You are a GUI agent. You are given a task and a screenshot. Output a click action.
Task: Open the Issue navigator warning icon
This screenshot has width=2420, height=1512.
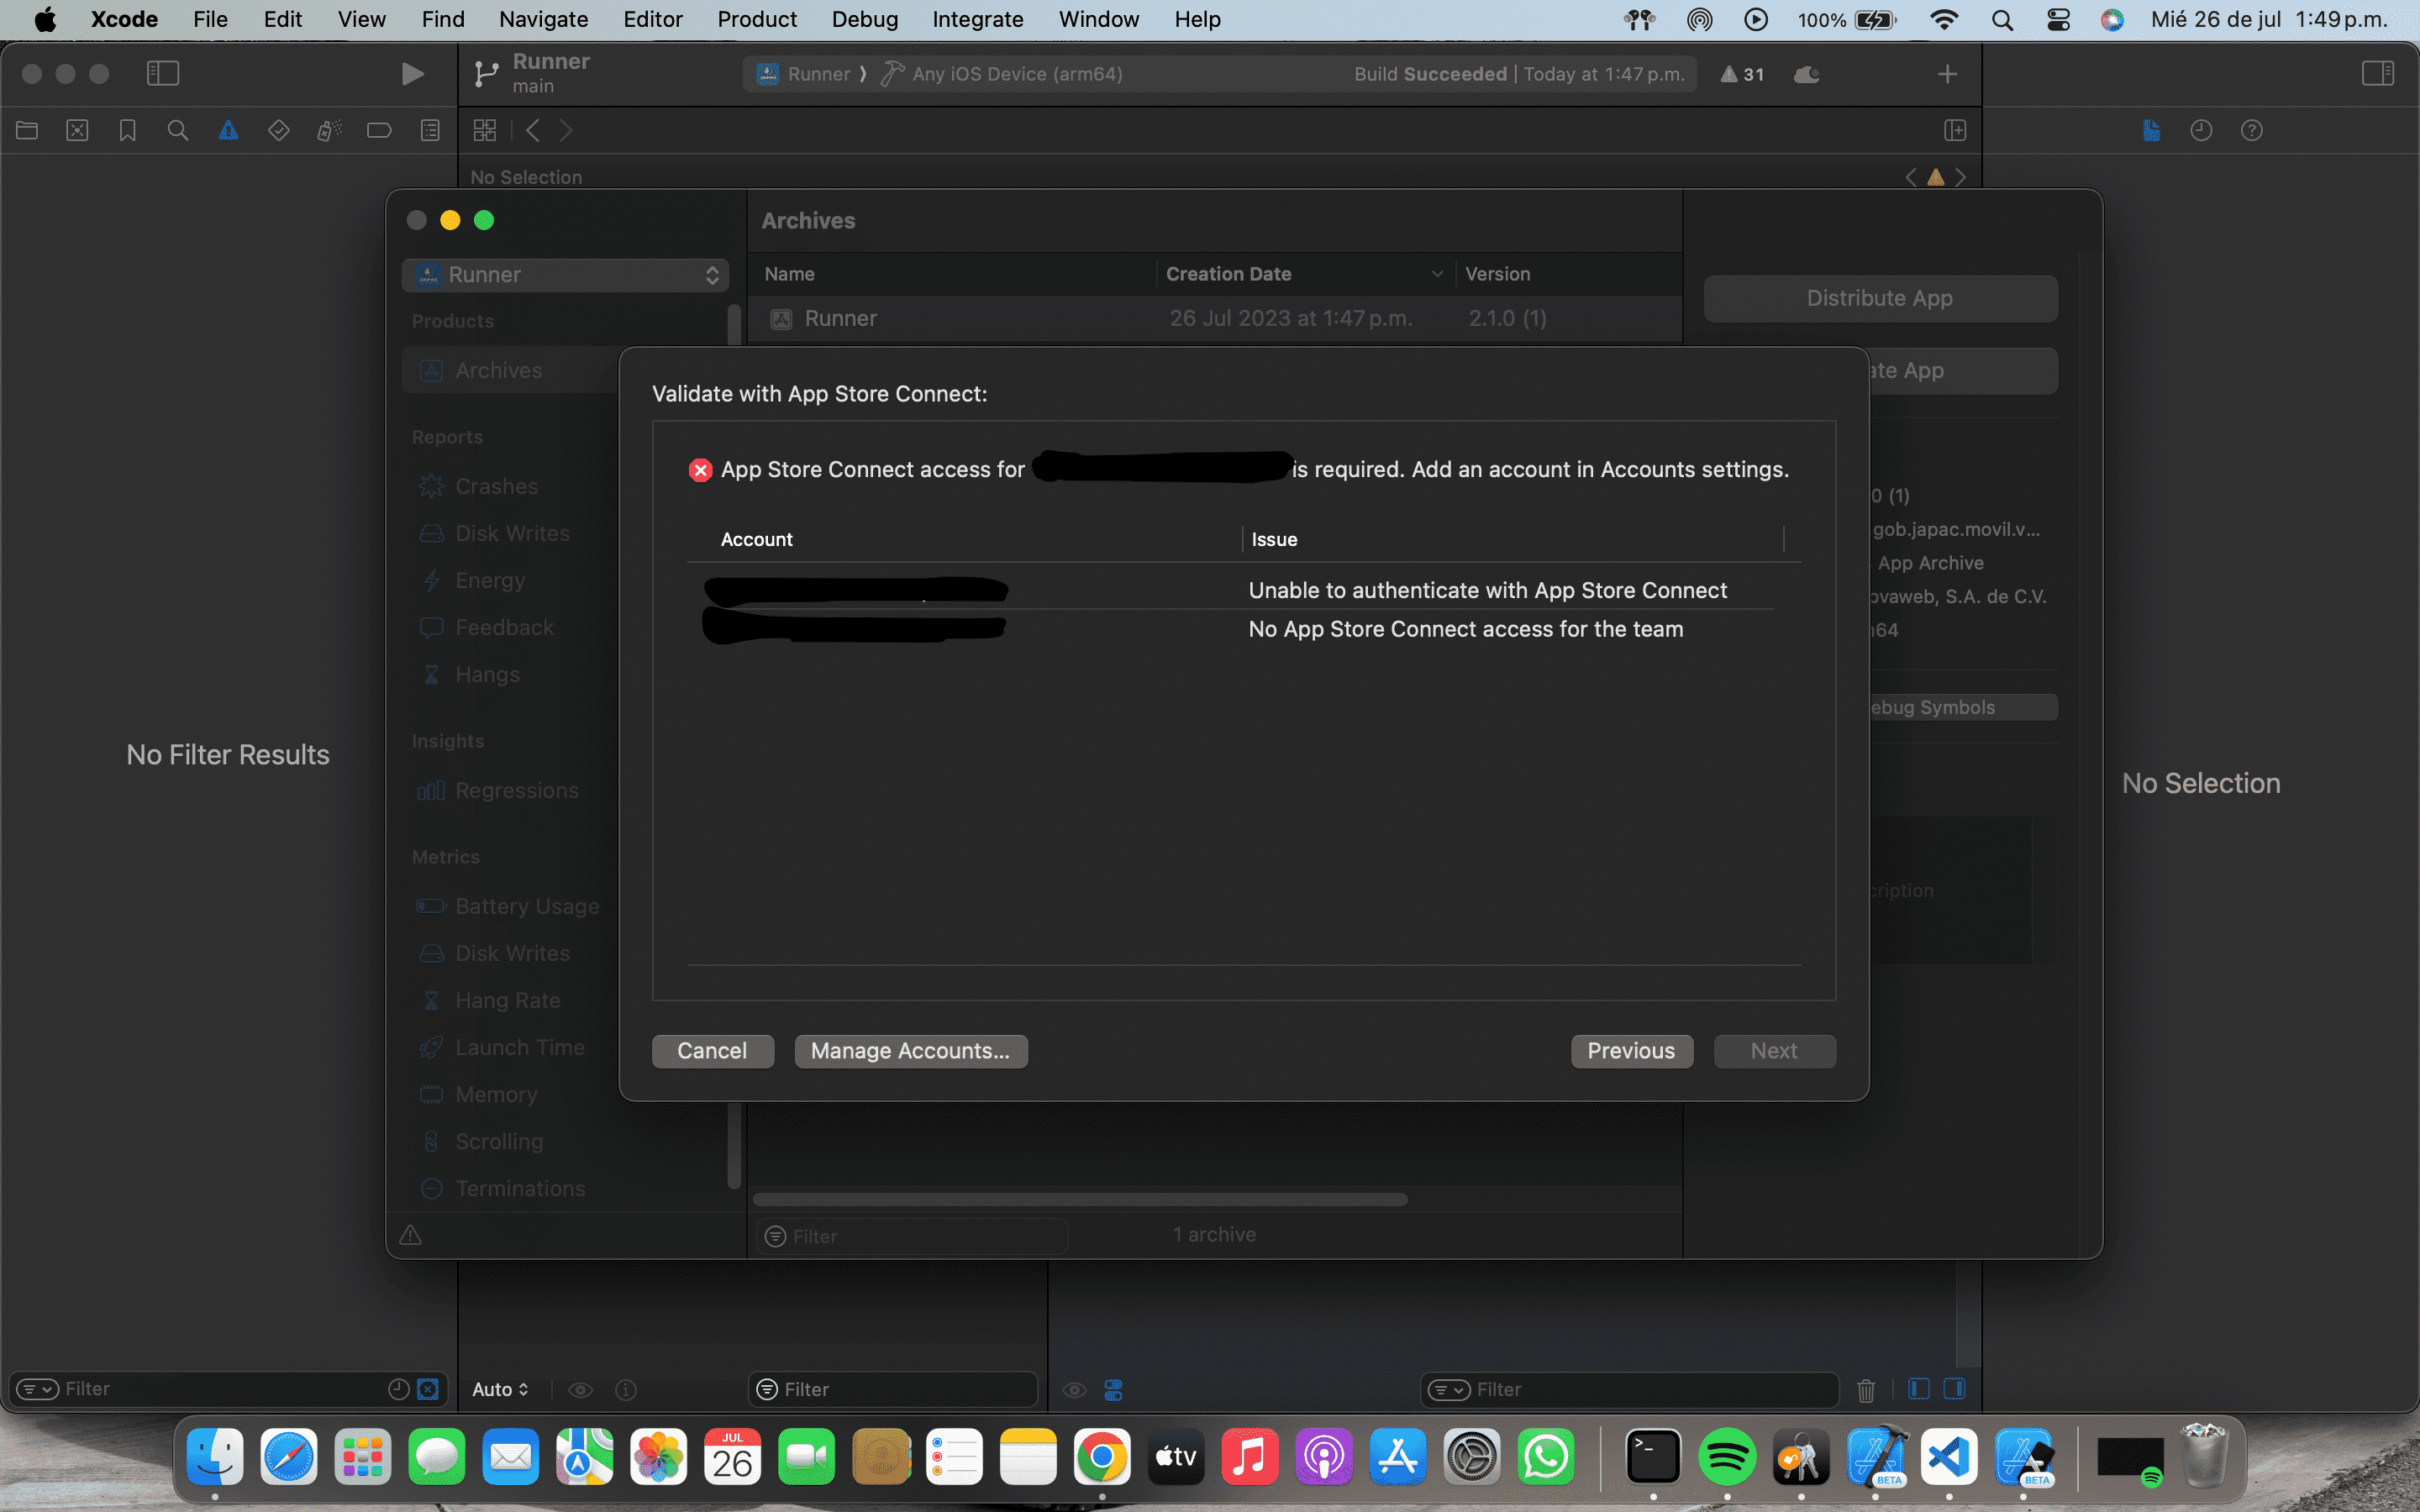228,130
